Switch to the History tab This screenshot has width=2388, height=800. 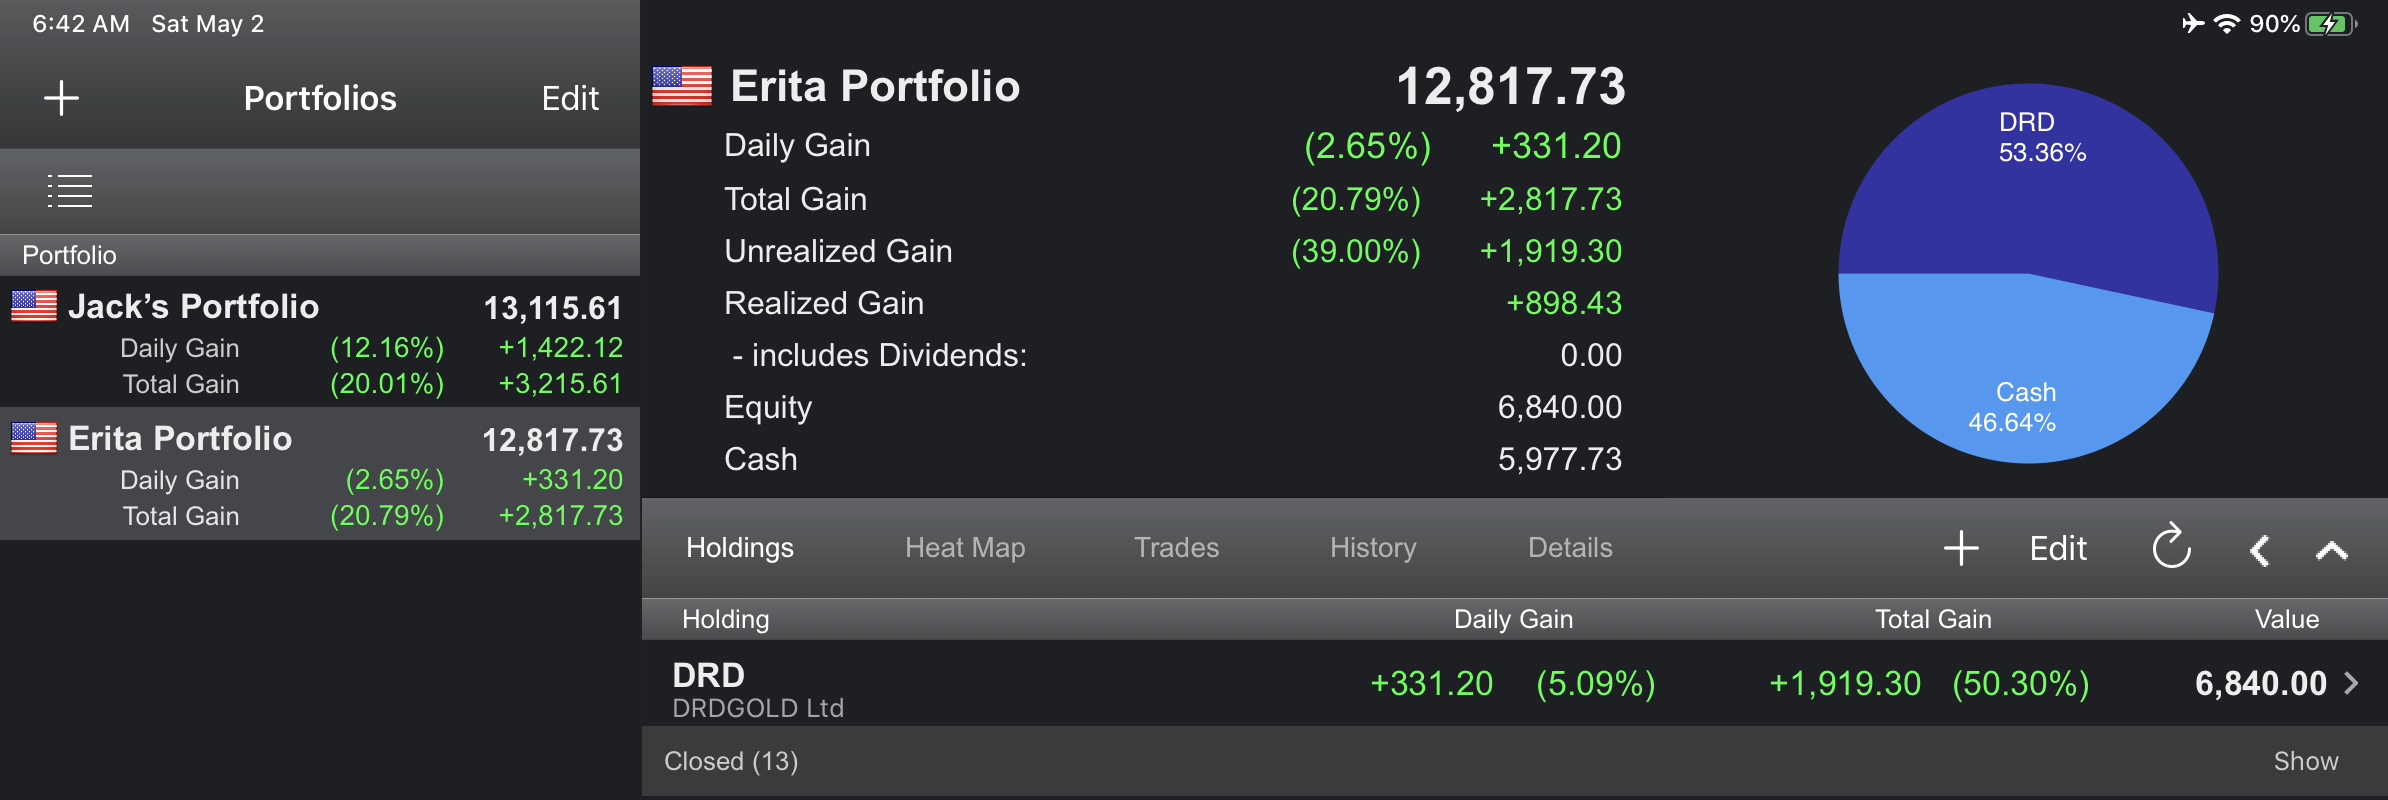click(1373, 548)
